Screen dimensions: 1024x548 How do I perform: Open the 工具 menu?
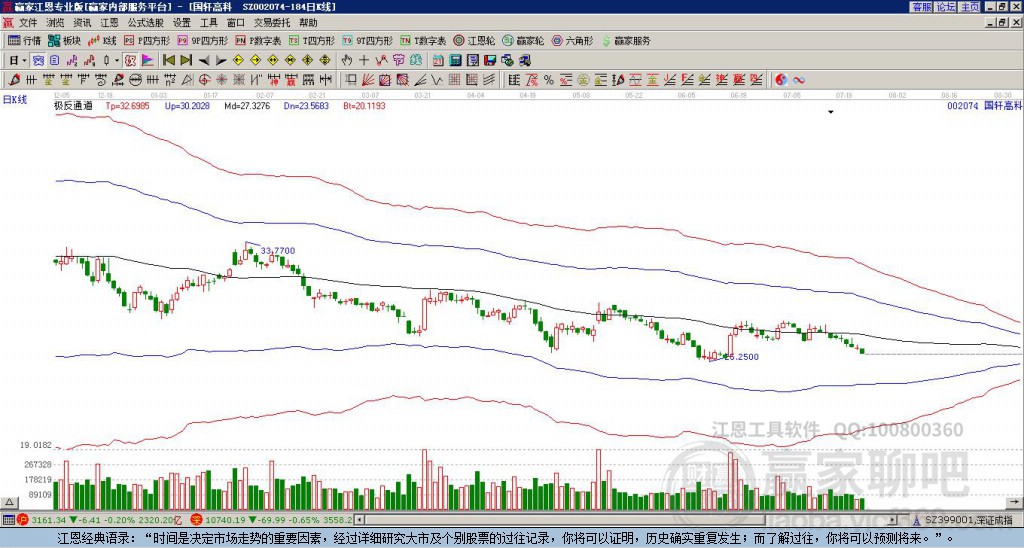coord(208,23)
